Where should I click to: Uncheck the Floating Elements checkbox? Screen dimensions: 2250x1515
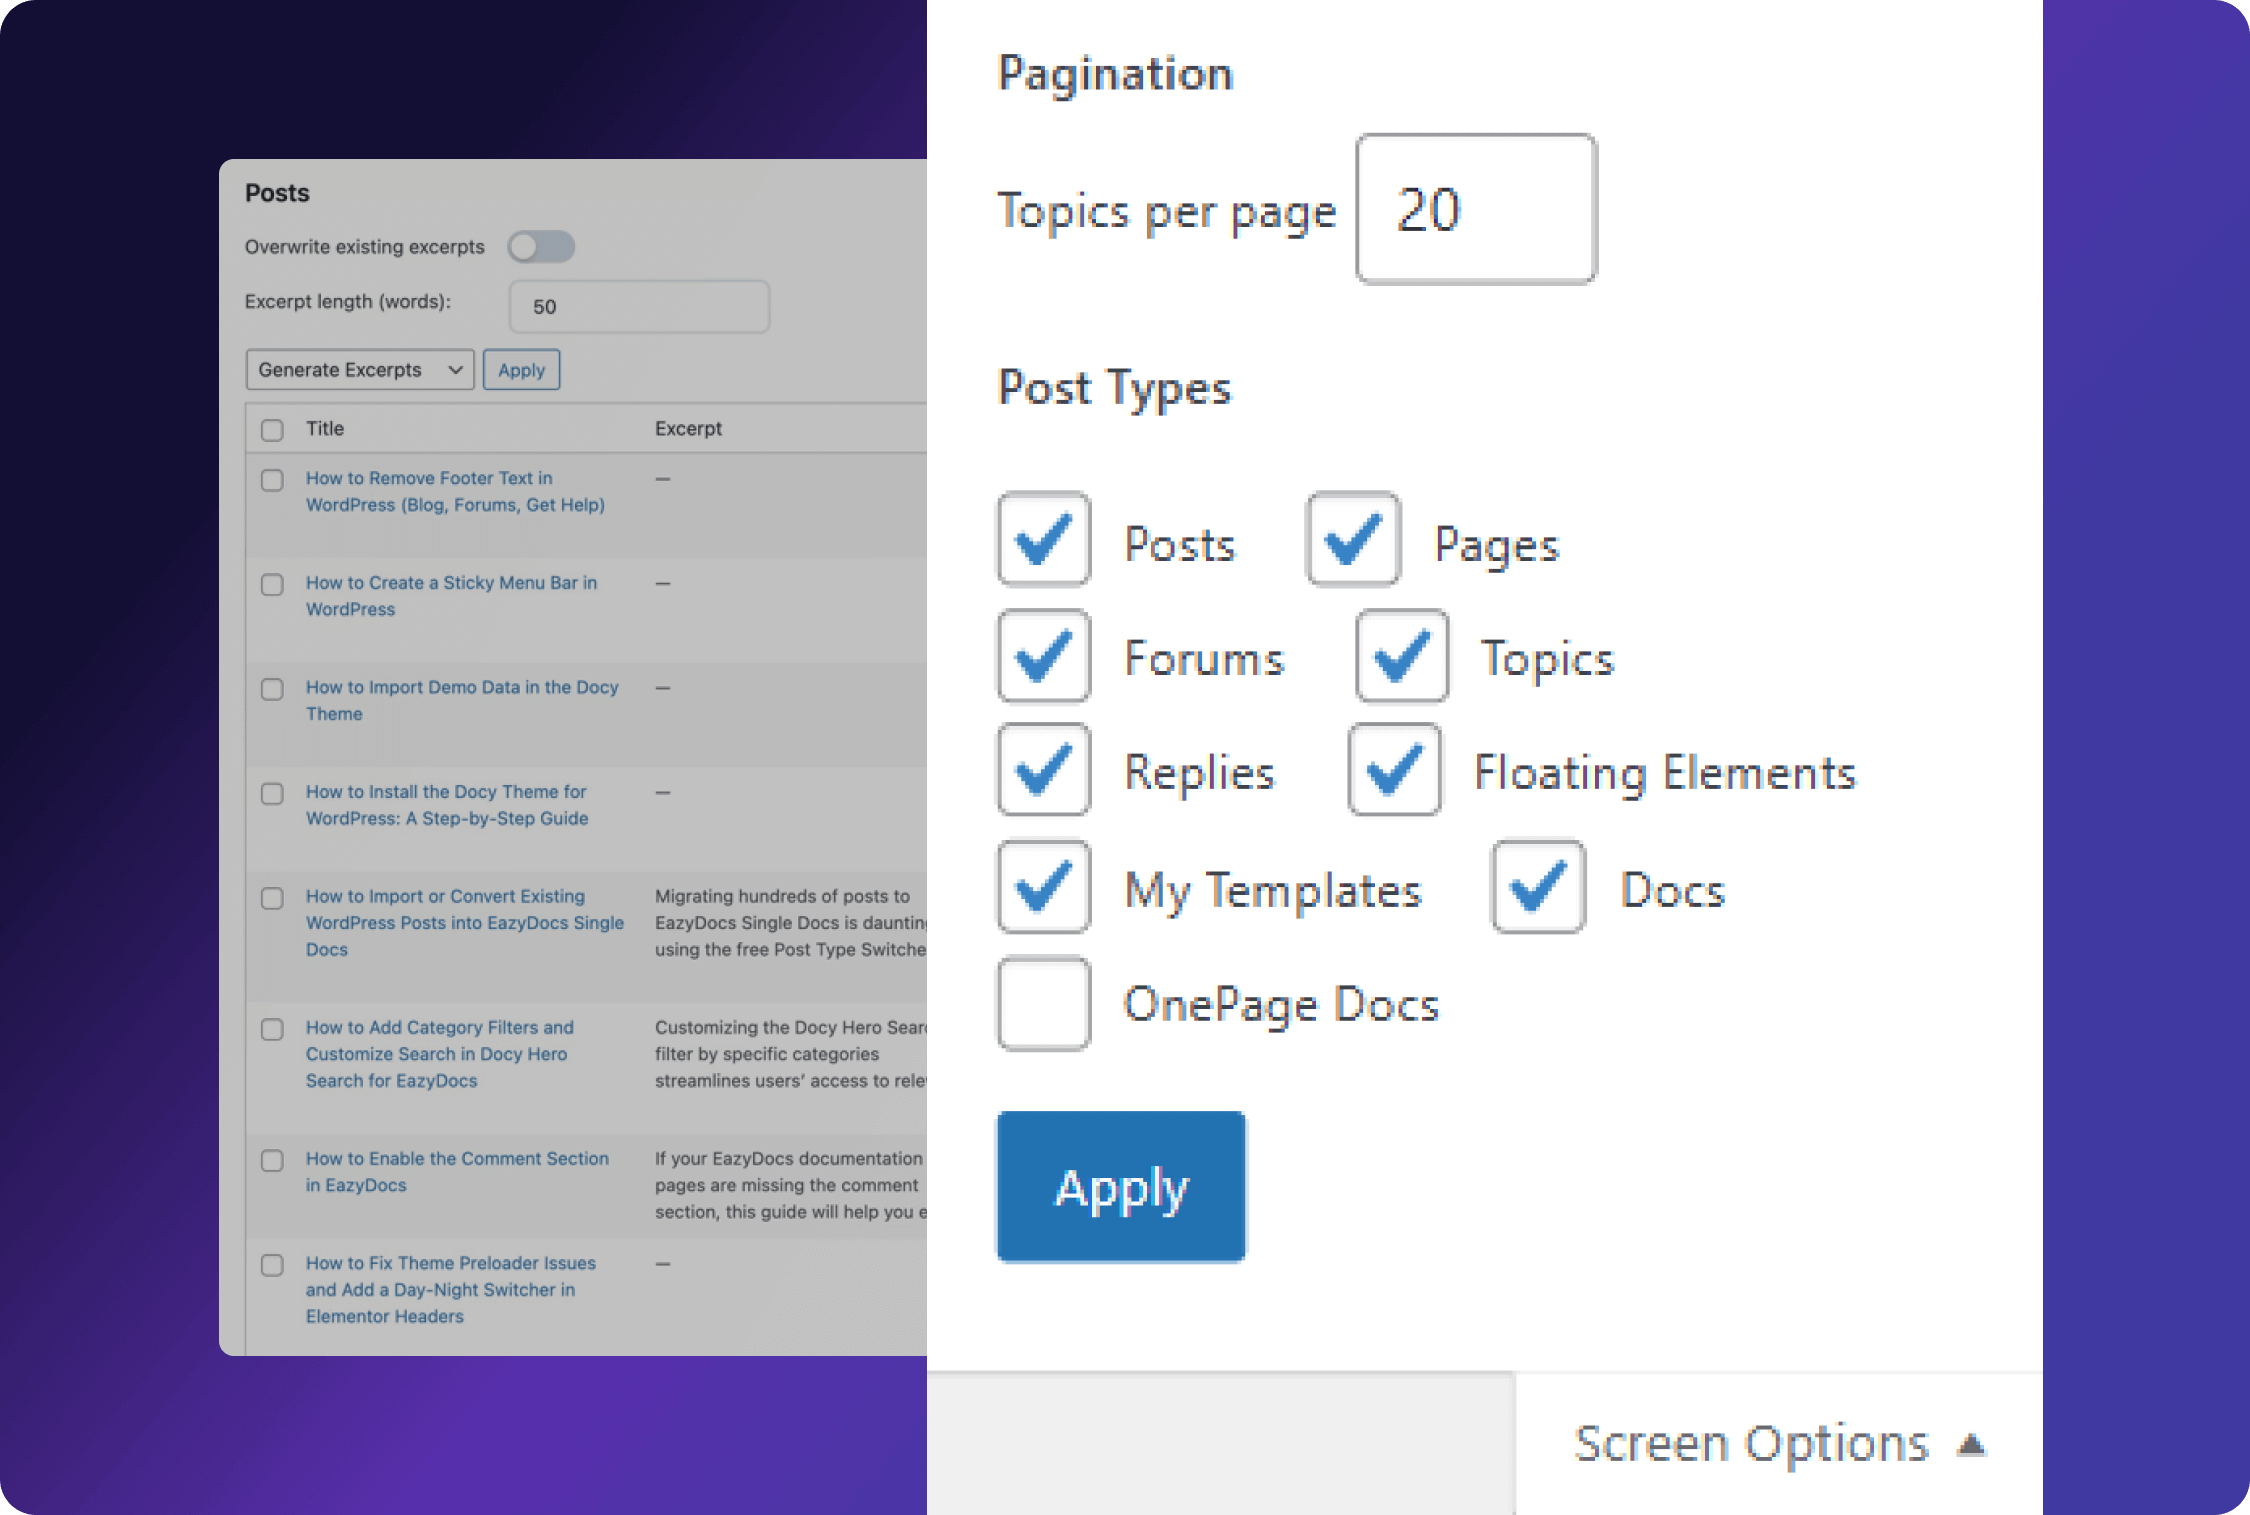(x=1394, y=770)
